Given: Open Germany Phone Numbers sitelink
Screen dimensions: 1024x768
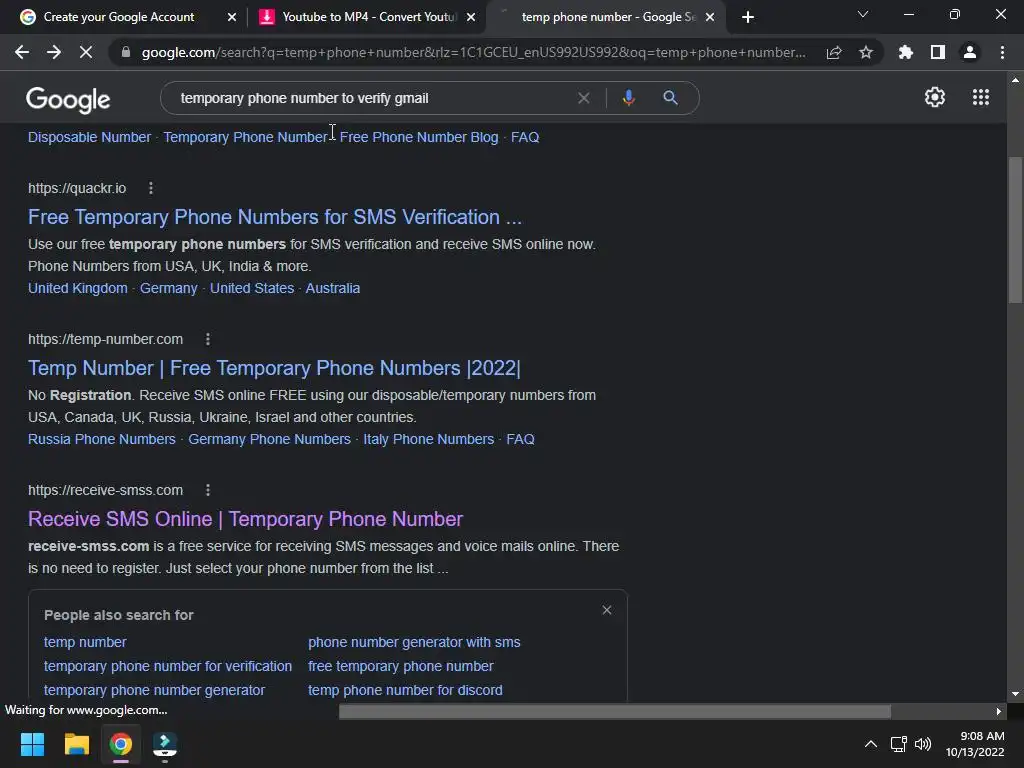Looking at the screenshot, I should 269,439.
